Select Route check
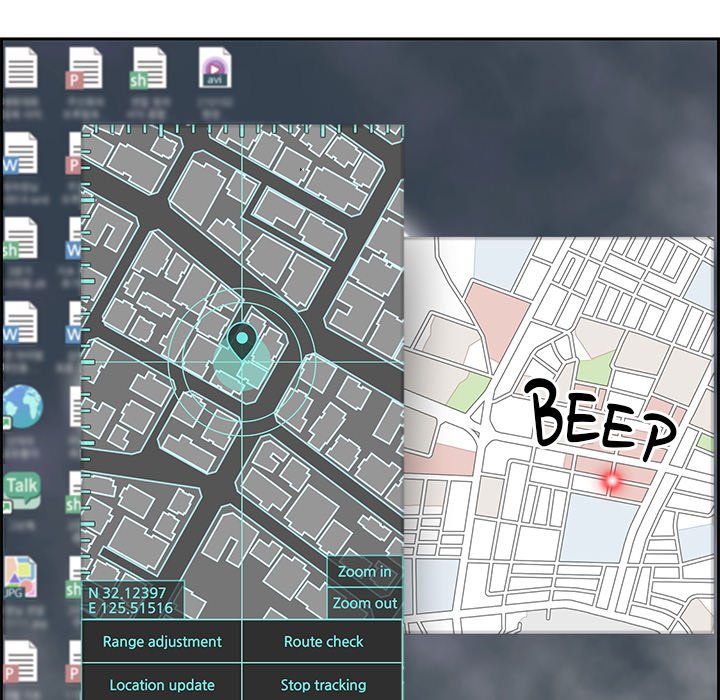 [323, 641]
